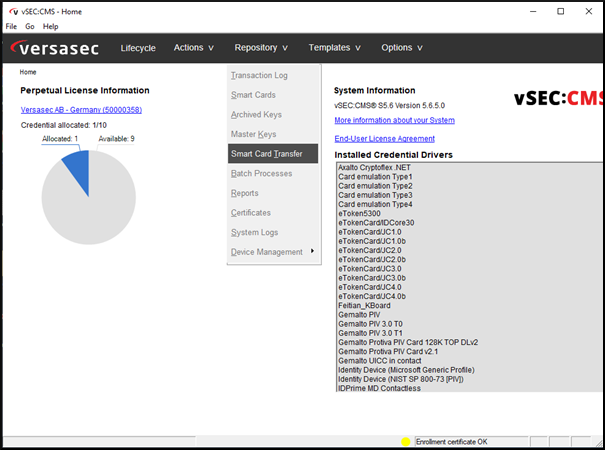The image size is (605, 450).
Task: Expand the Actions dropdown menu
Action: click(193, 47)
